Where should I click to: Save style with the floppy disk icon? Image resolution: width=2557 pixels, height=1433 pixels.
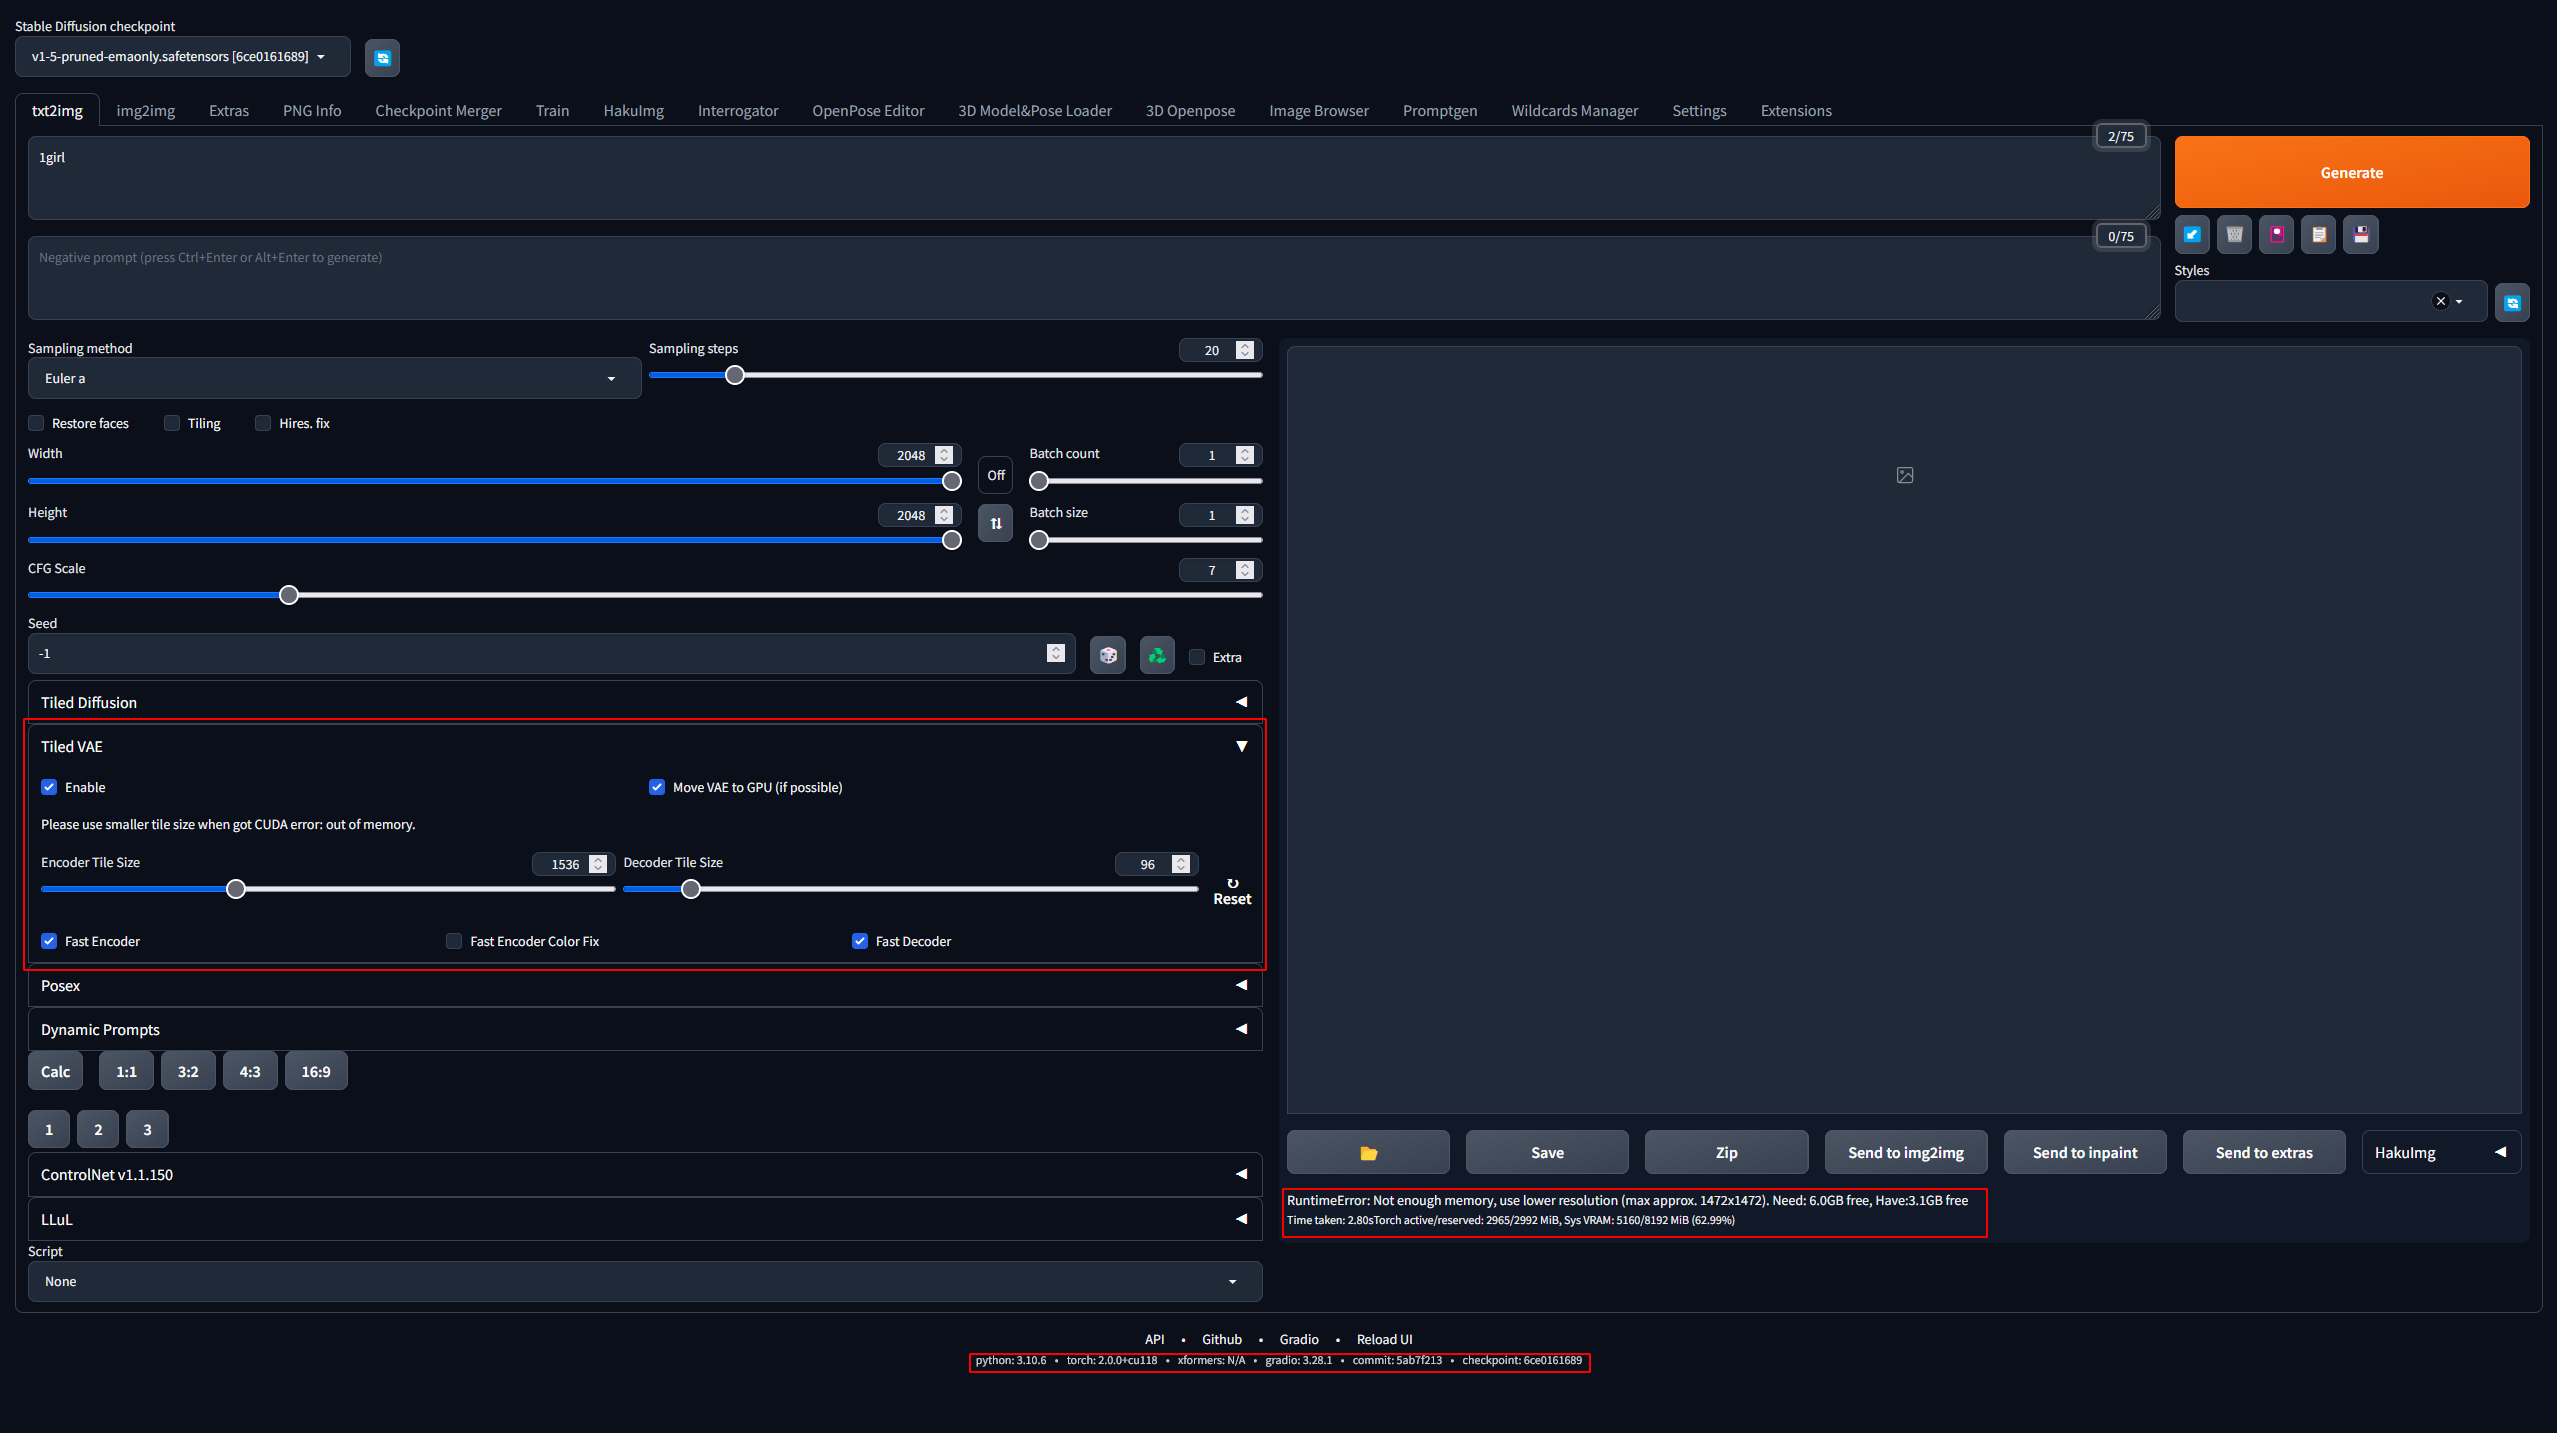(x=2361, y=235)
